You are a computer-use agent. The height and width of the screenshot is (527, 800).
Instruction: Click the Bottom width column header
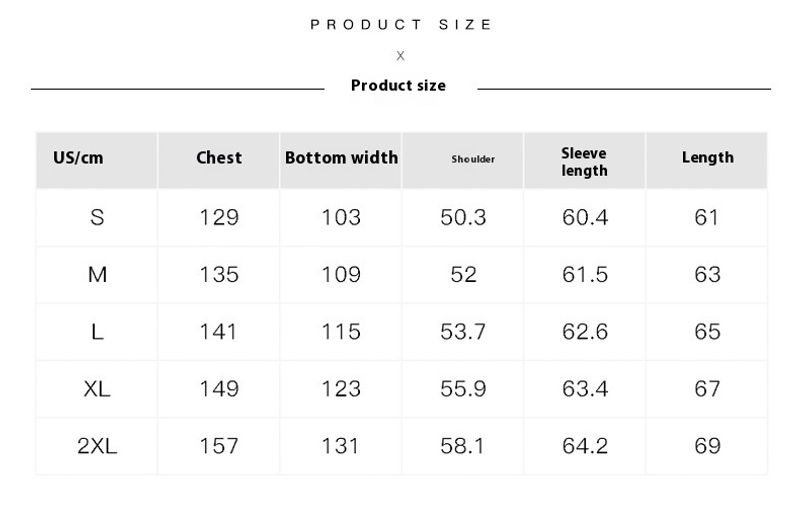pyautogui.click(x=341, y=157)
